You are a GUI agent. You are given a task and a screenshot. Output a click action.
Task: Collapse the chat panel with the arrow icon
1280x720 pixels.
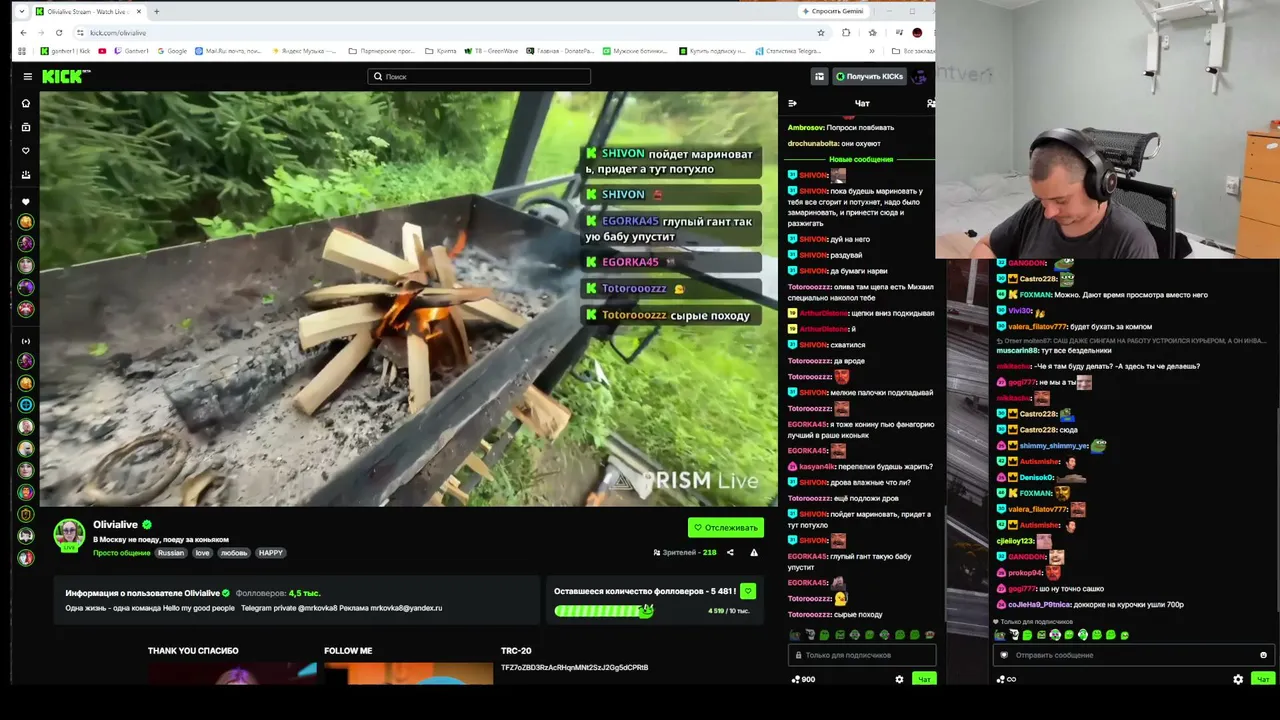(792, 103)
